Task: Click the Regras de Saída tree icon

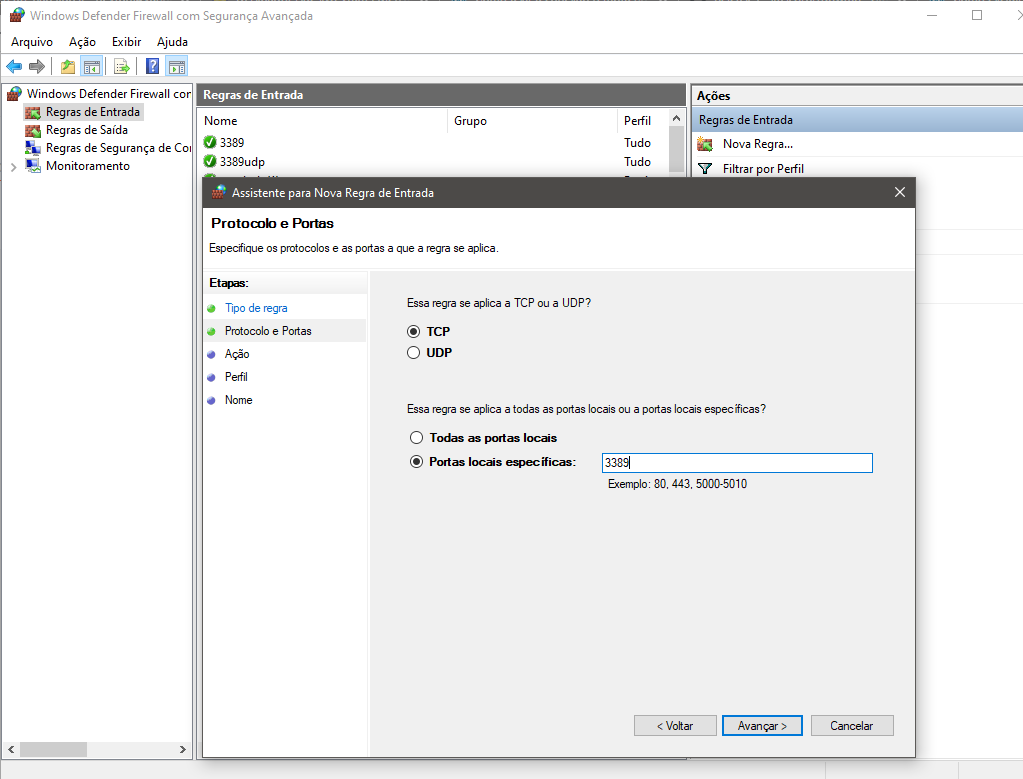Action: pyautogui.click(x=33, y=130)
